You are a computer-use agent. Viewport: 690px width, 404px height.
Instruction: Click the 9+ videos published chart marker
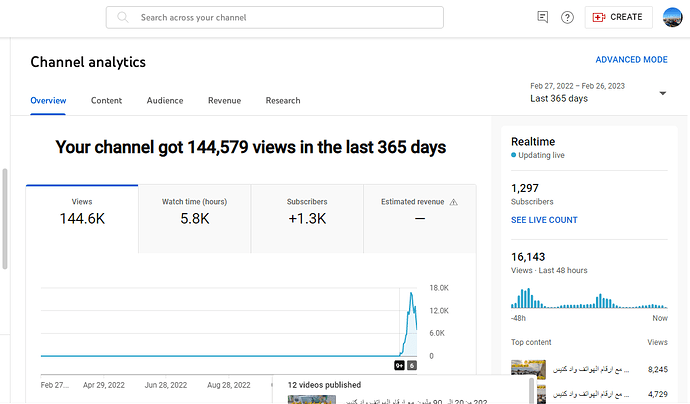click(399, 365)
